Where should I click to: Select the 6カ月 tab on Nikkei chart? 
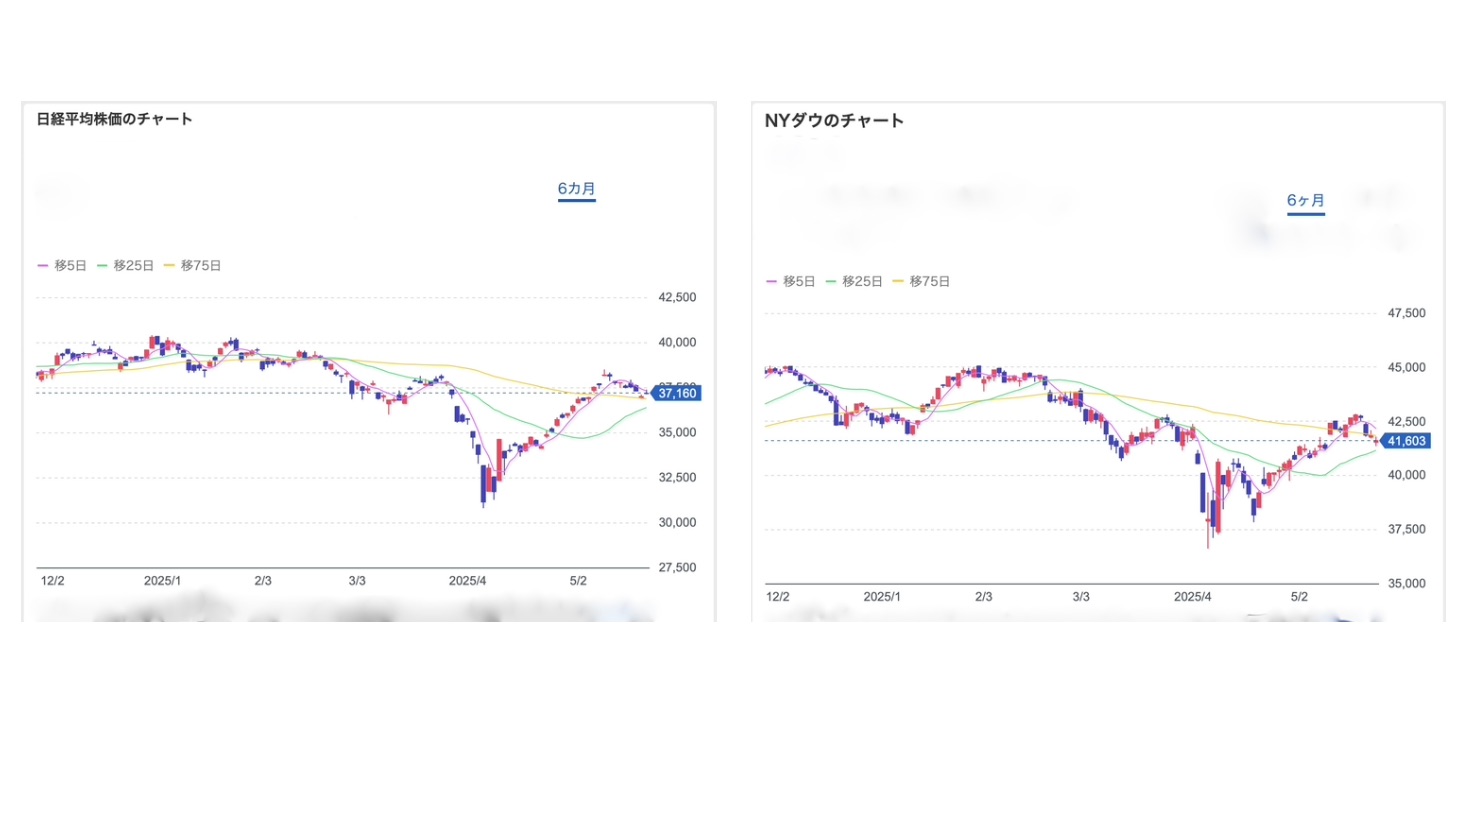576,188
